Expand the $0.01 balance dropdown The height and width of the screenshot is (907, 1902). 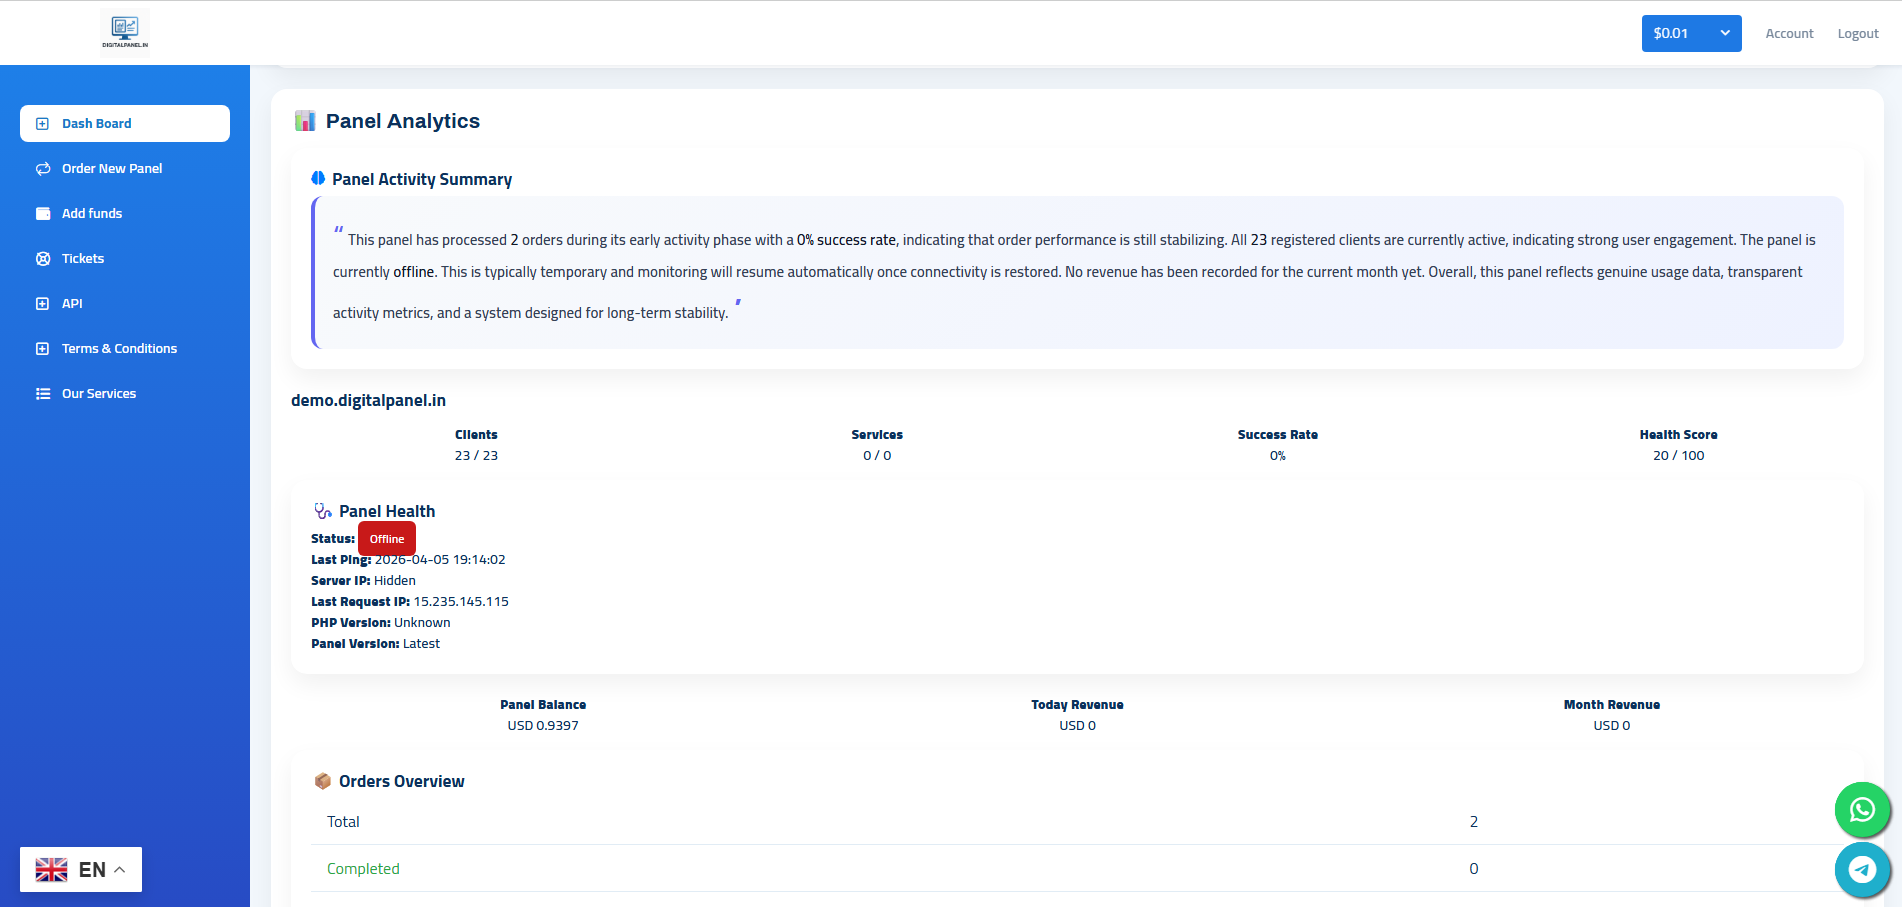[1691, 33]
